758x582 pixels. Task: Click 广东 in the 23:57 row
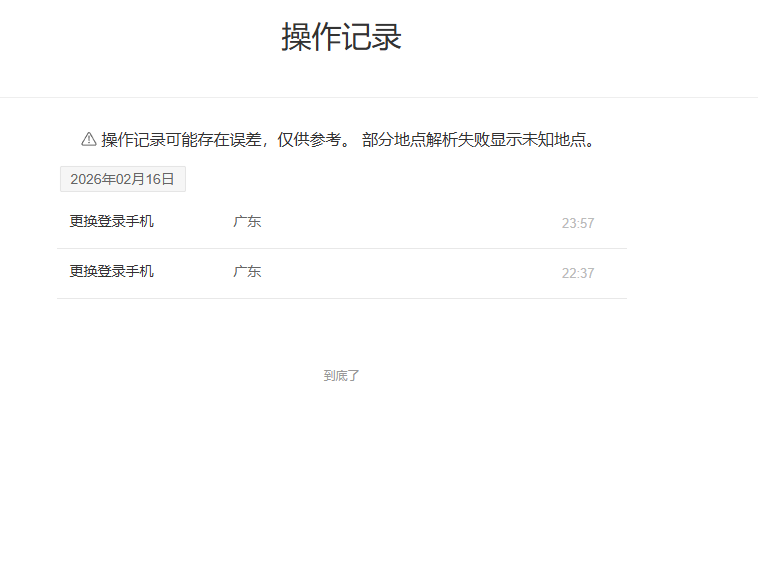click(247, 222)
